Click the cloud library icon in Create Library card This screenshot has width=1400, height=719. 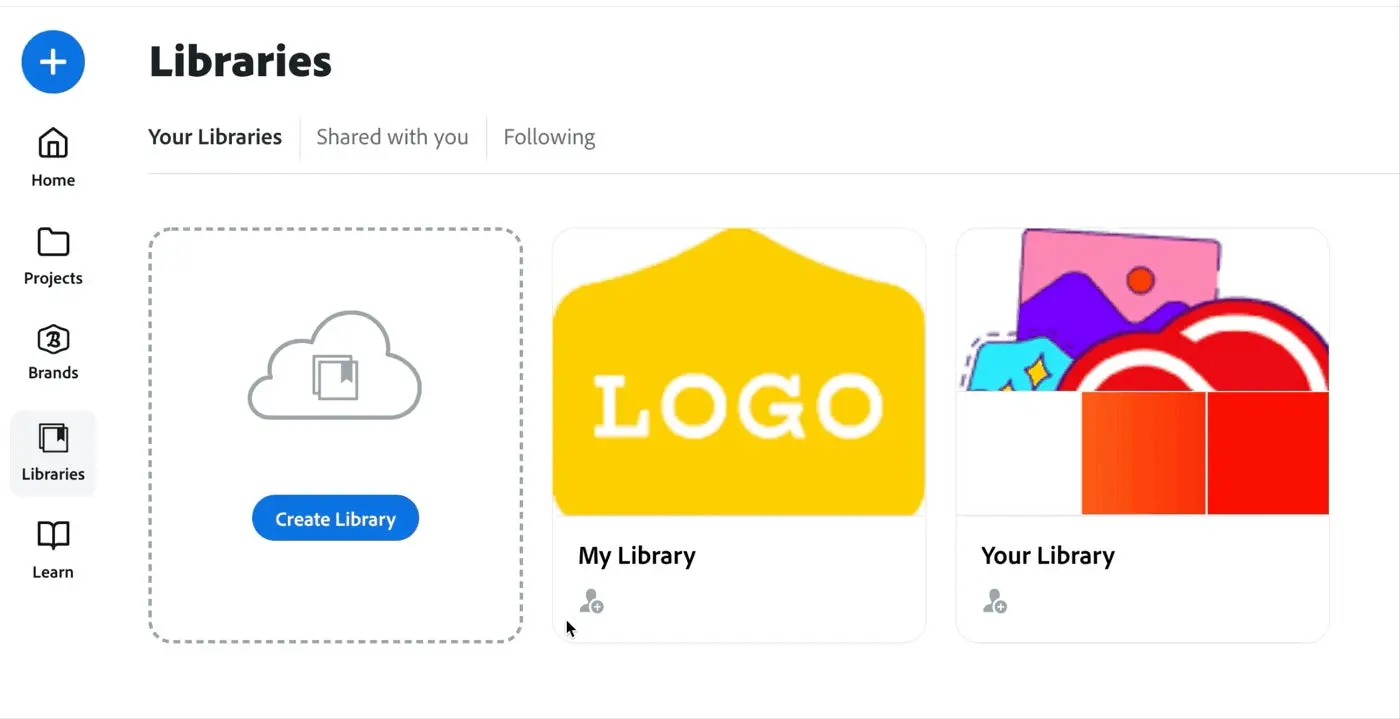pyautogui.click(x=334, y=363)
